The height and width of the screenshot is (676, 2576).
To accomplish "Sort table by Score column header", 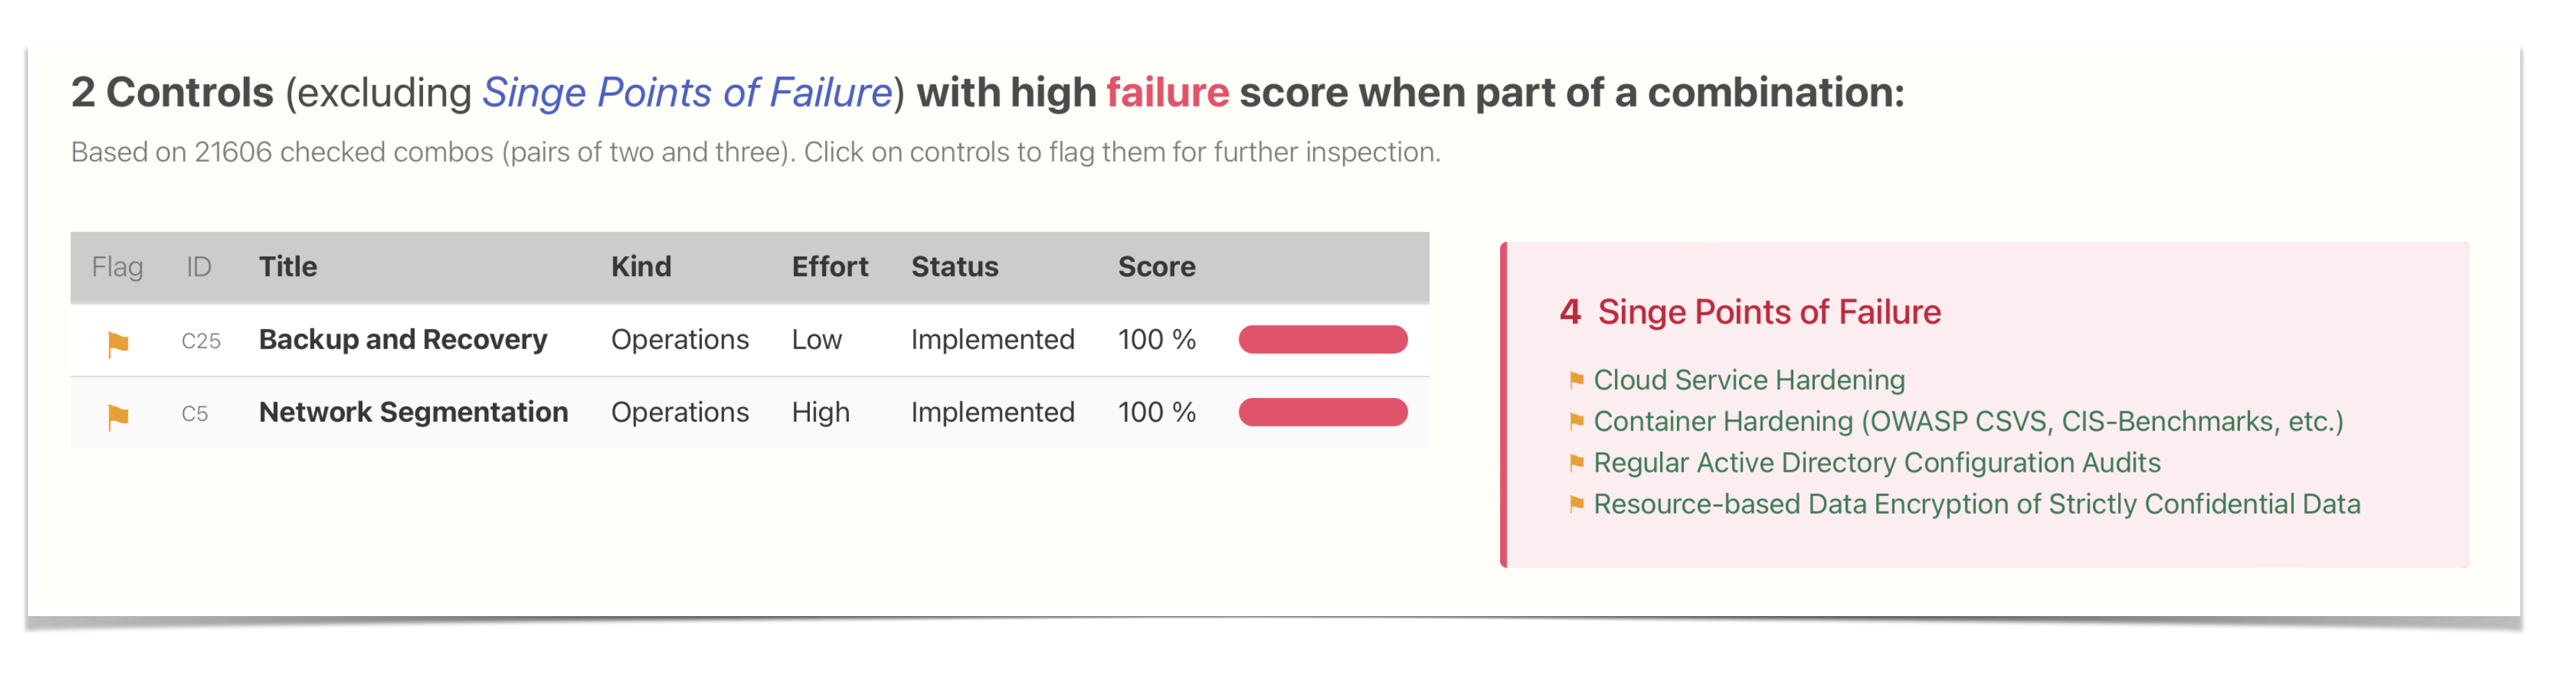I will 1156,267.
